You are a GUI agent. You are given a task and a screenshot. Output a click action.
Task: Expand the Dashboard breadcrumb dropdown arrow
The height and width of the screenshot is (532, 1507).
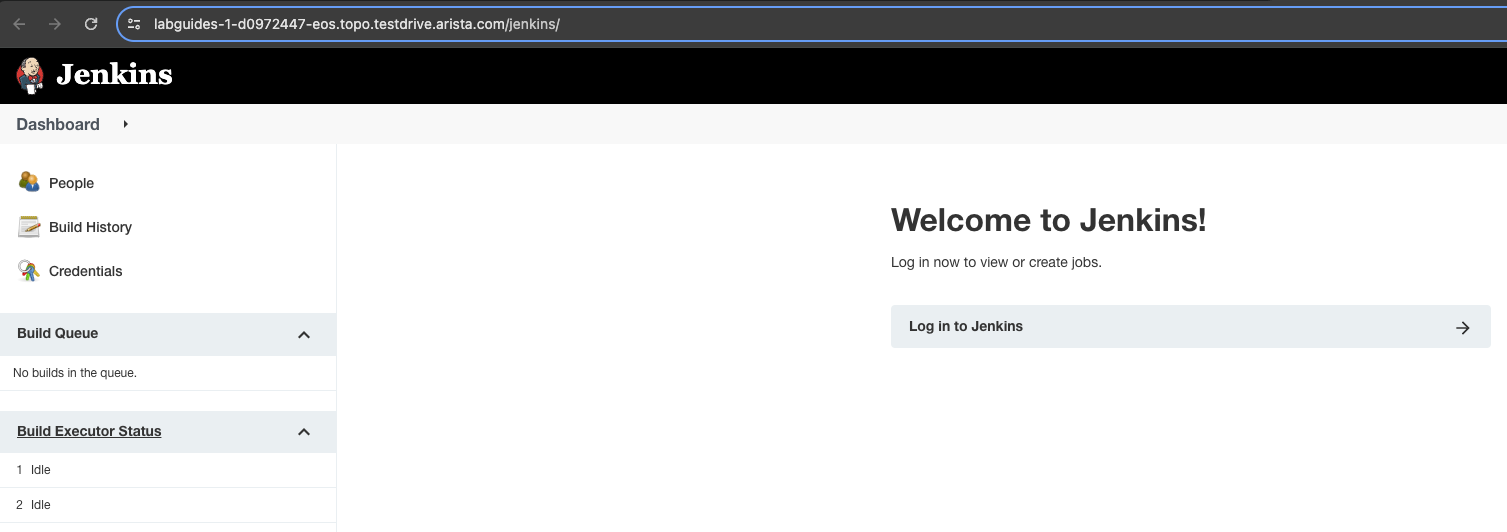(125, 124)
